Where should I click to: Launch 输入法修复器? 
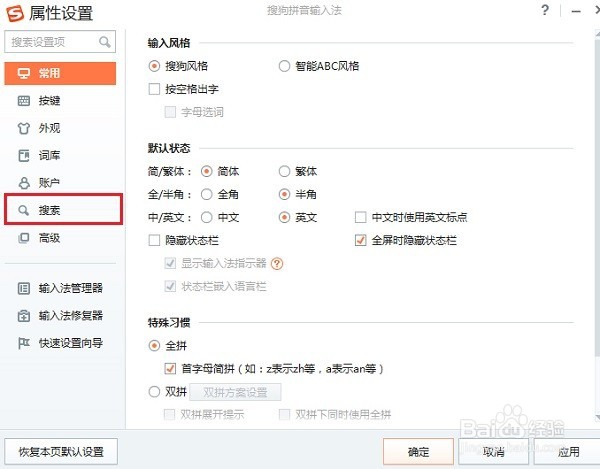point(60,316)
